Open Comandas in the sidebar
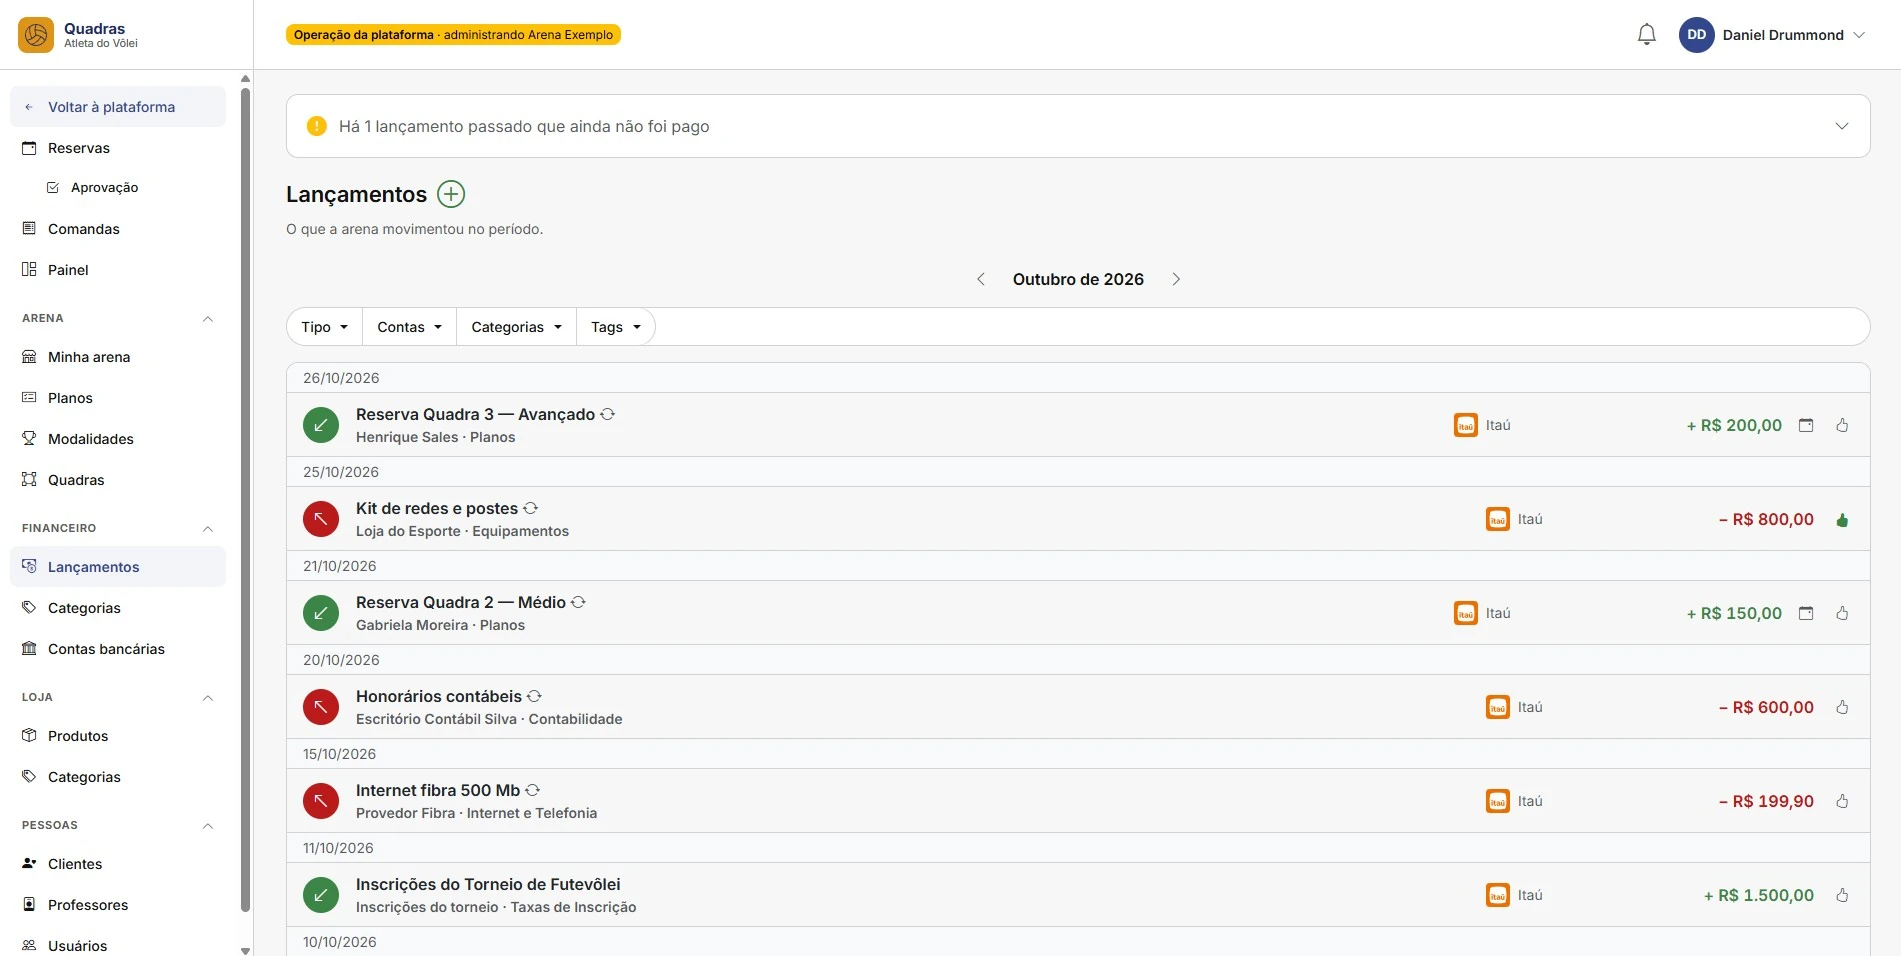1901x956 pixels. [x=118, y=229]
